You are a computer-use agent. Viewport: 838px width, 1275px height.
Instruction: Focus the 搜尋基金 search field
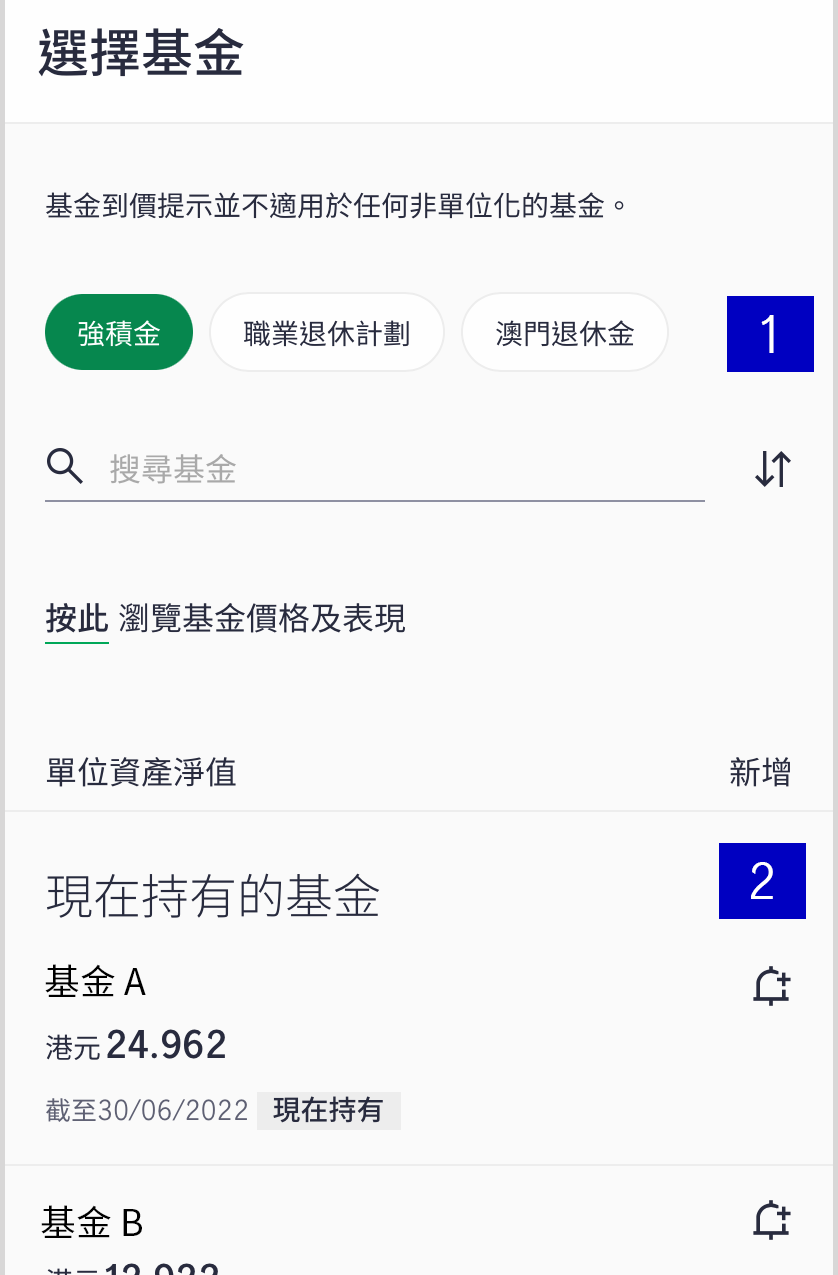tap(405, 468)
